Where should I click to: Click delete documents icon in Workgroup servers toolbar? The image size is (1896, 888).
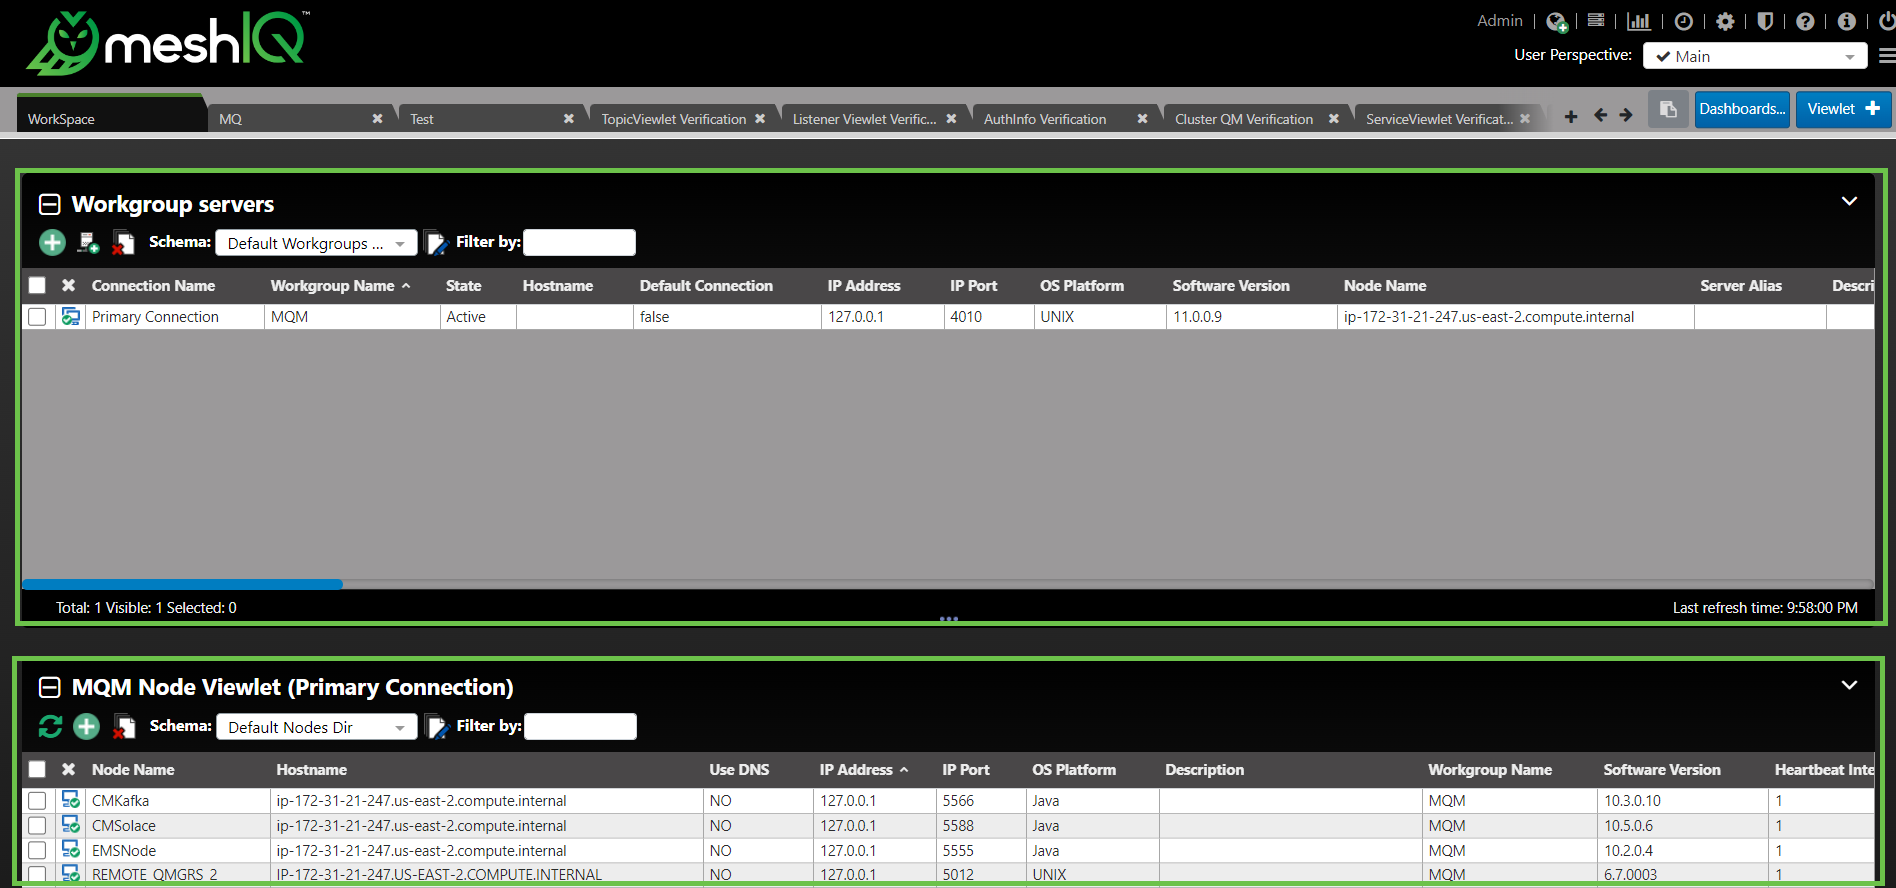coord(123,243)
